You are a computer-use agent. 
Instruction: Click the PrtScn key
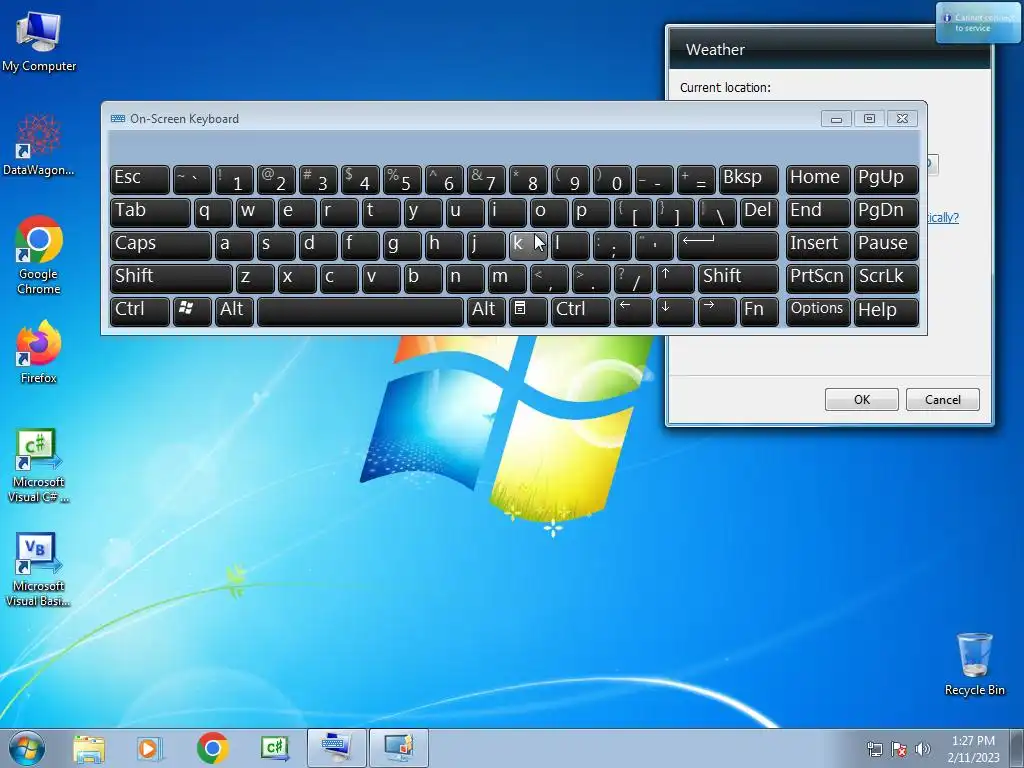click(x=818, y=278)
